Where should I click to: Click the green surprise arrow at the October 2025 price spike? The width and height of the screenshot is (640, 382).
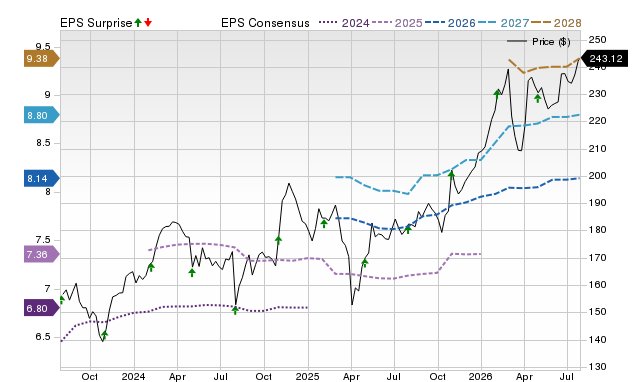451,175
